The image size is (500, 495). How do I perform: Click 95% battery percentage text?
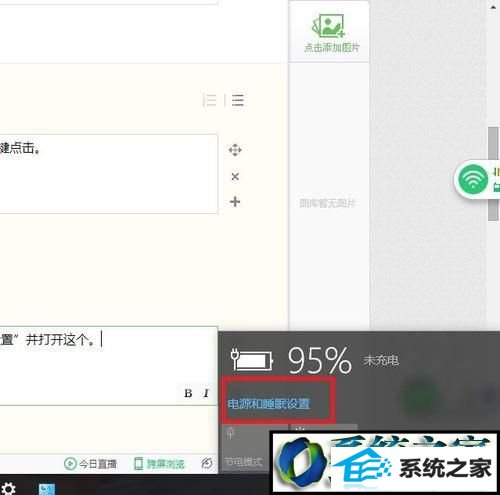320,360
